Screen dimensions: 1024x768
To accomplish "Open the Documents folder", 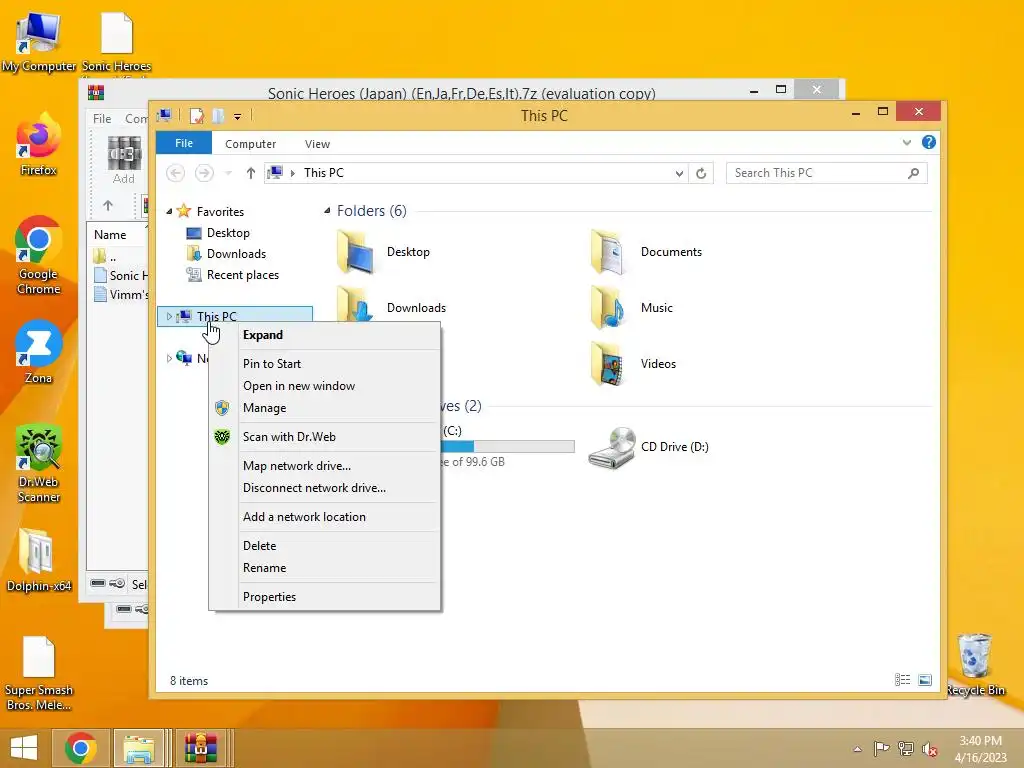I will click(646, 252).
